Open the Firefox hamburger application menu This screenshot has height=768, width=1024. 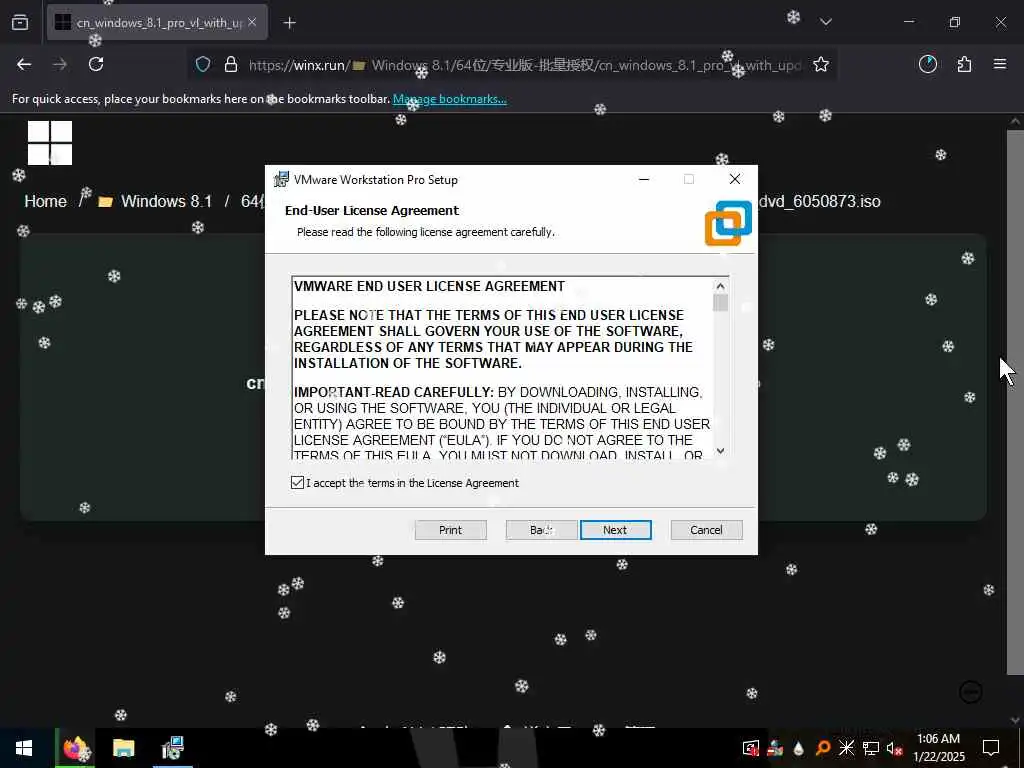pyautogui.click(x=1000, y=64)
